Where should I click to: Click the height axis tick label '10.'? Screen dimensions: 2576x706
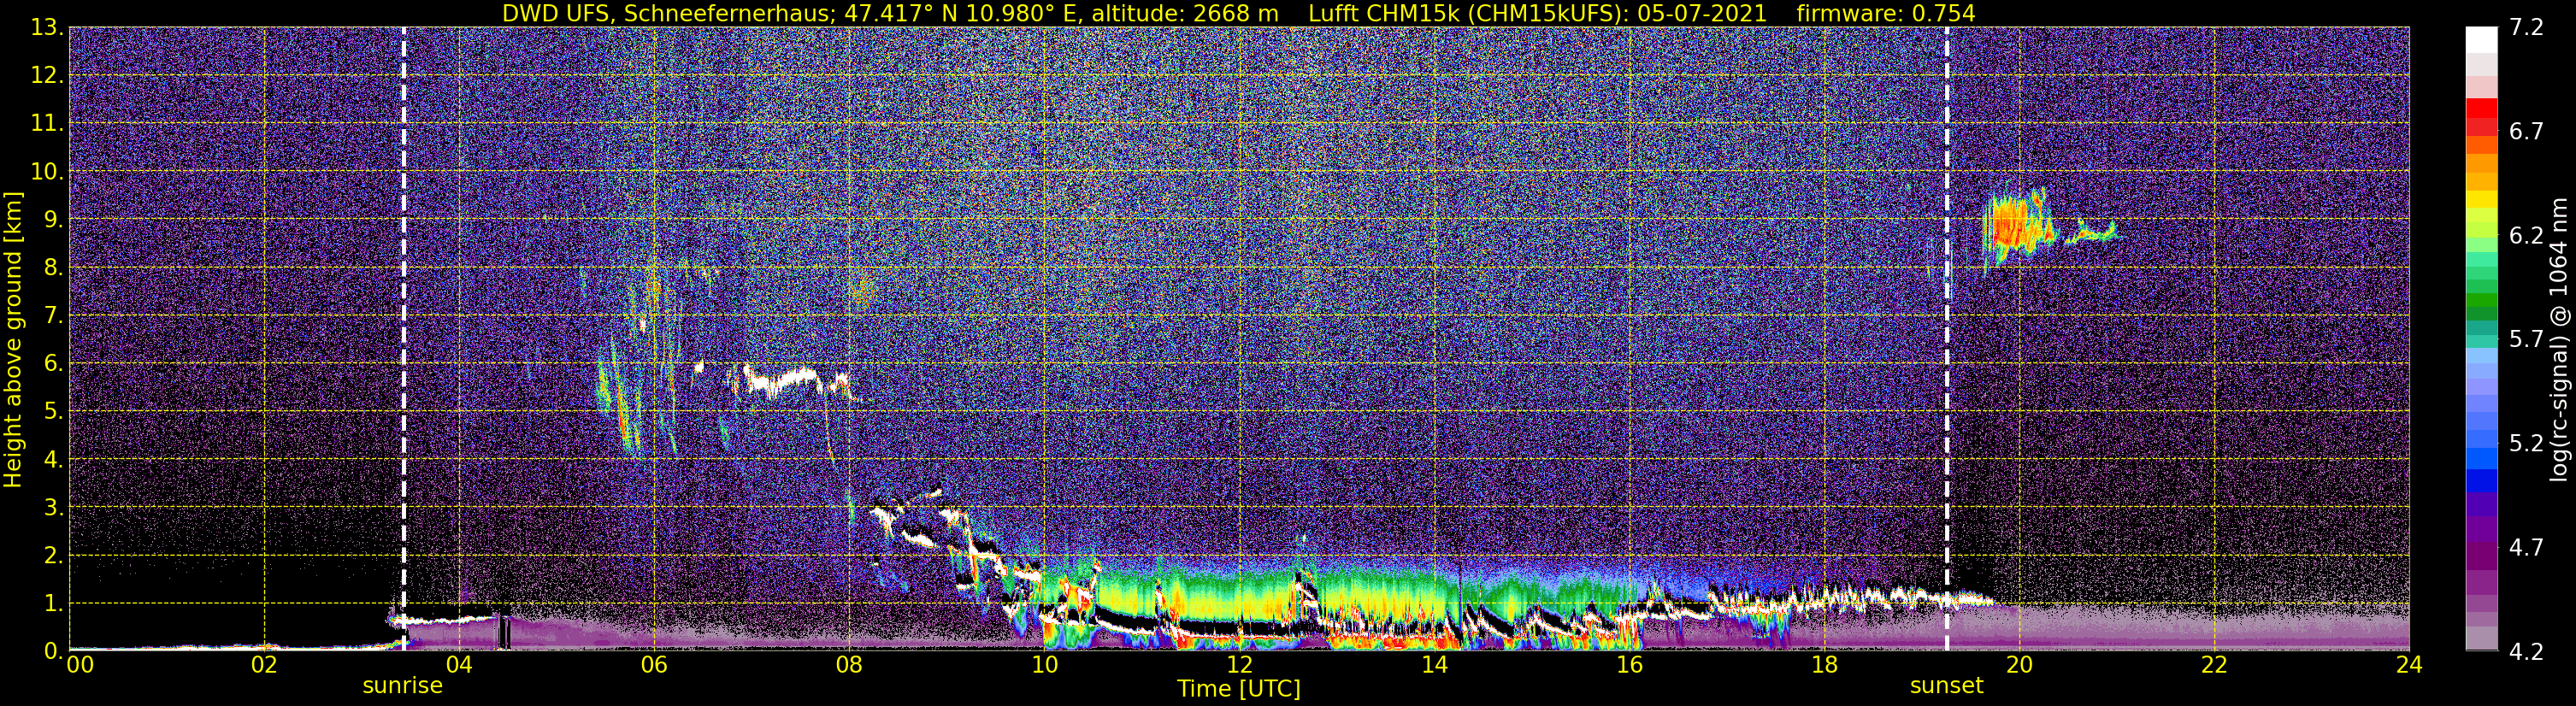pos(47,172)
